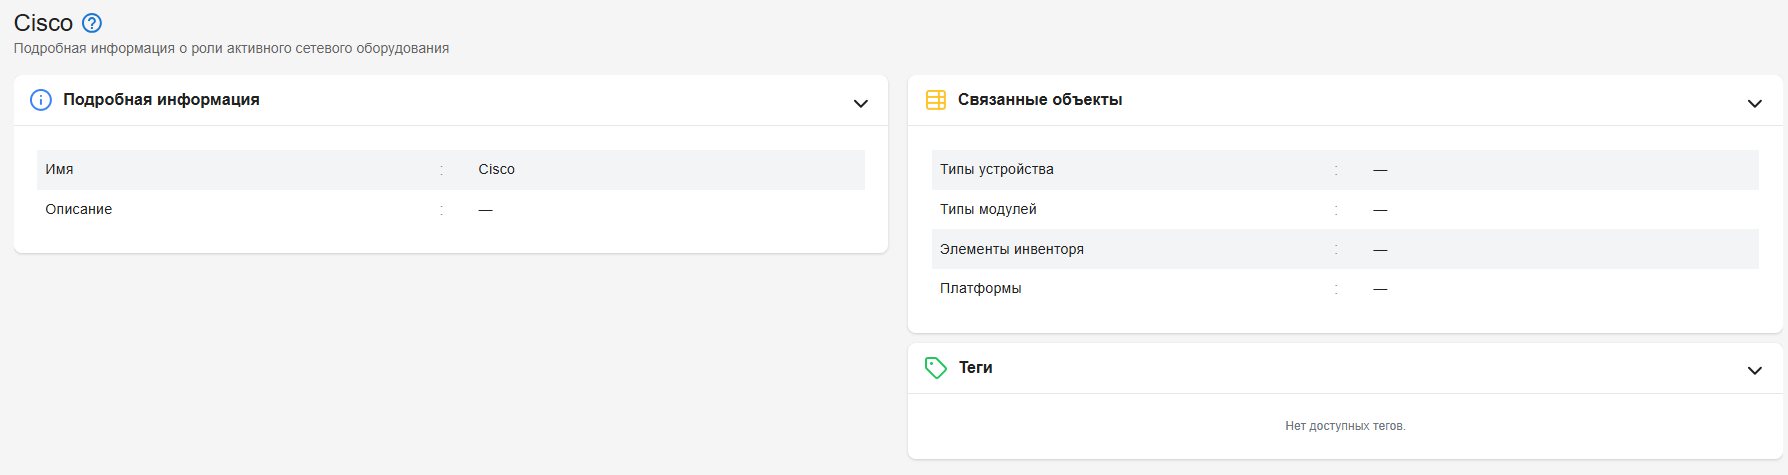This screenshot has width=1788, height=475.
Task: Click the Элементы инвентаря row label
Action: pyautogui.click(x=1012, y=249)
